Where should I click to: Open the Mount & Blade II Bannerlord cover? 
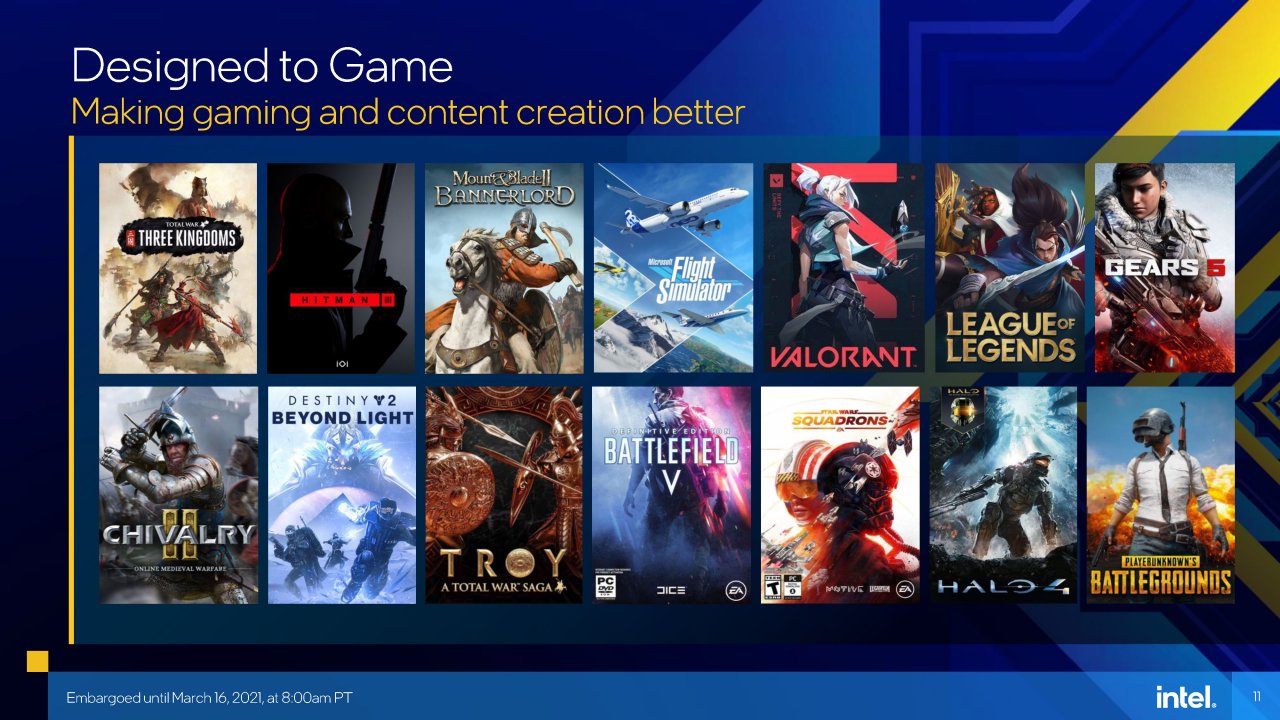tap(504, 268)
